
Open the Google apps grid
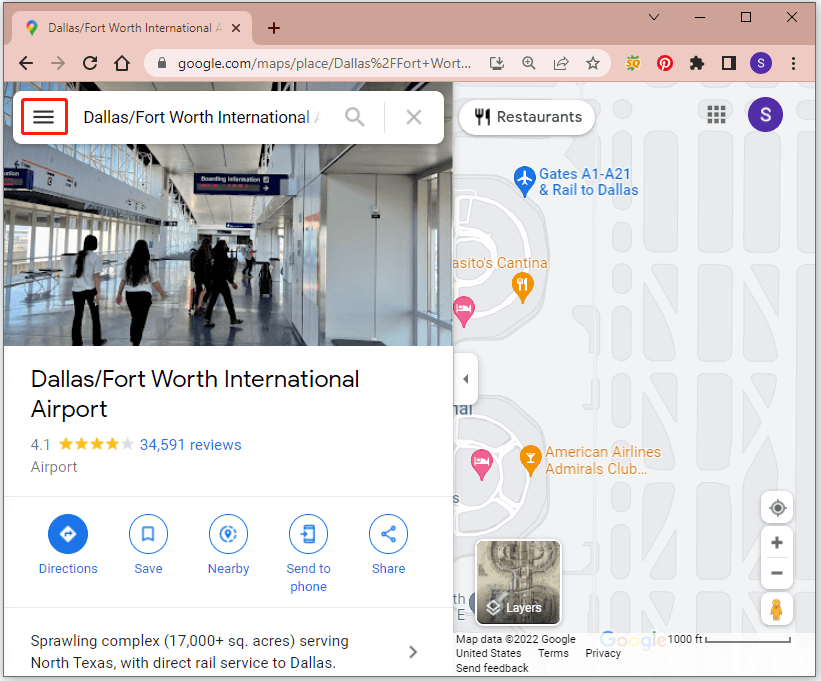pos(716,114)
